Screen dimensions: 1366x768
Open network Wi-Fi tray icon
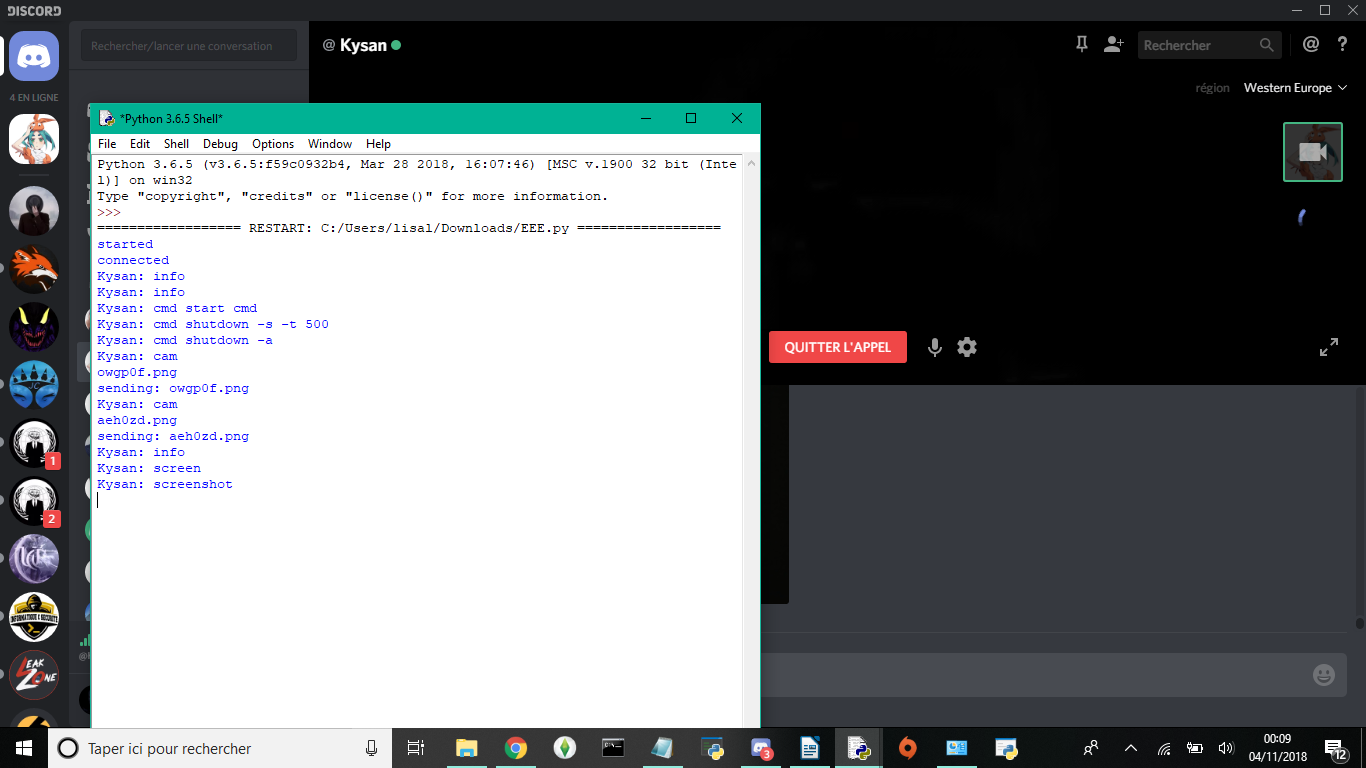tap(1164, 748)
